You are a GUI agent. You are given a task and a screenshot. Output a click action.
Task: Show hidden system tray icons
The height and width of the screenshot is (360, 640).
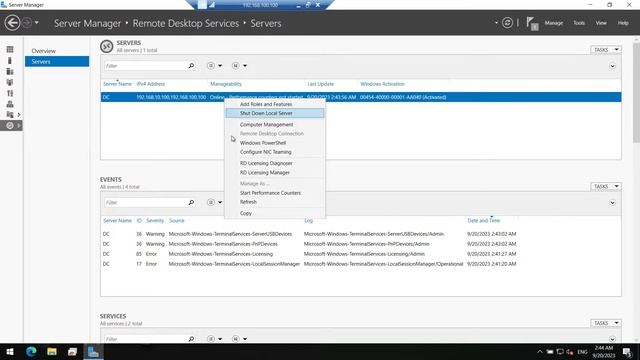pos(540,352)
